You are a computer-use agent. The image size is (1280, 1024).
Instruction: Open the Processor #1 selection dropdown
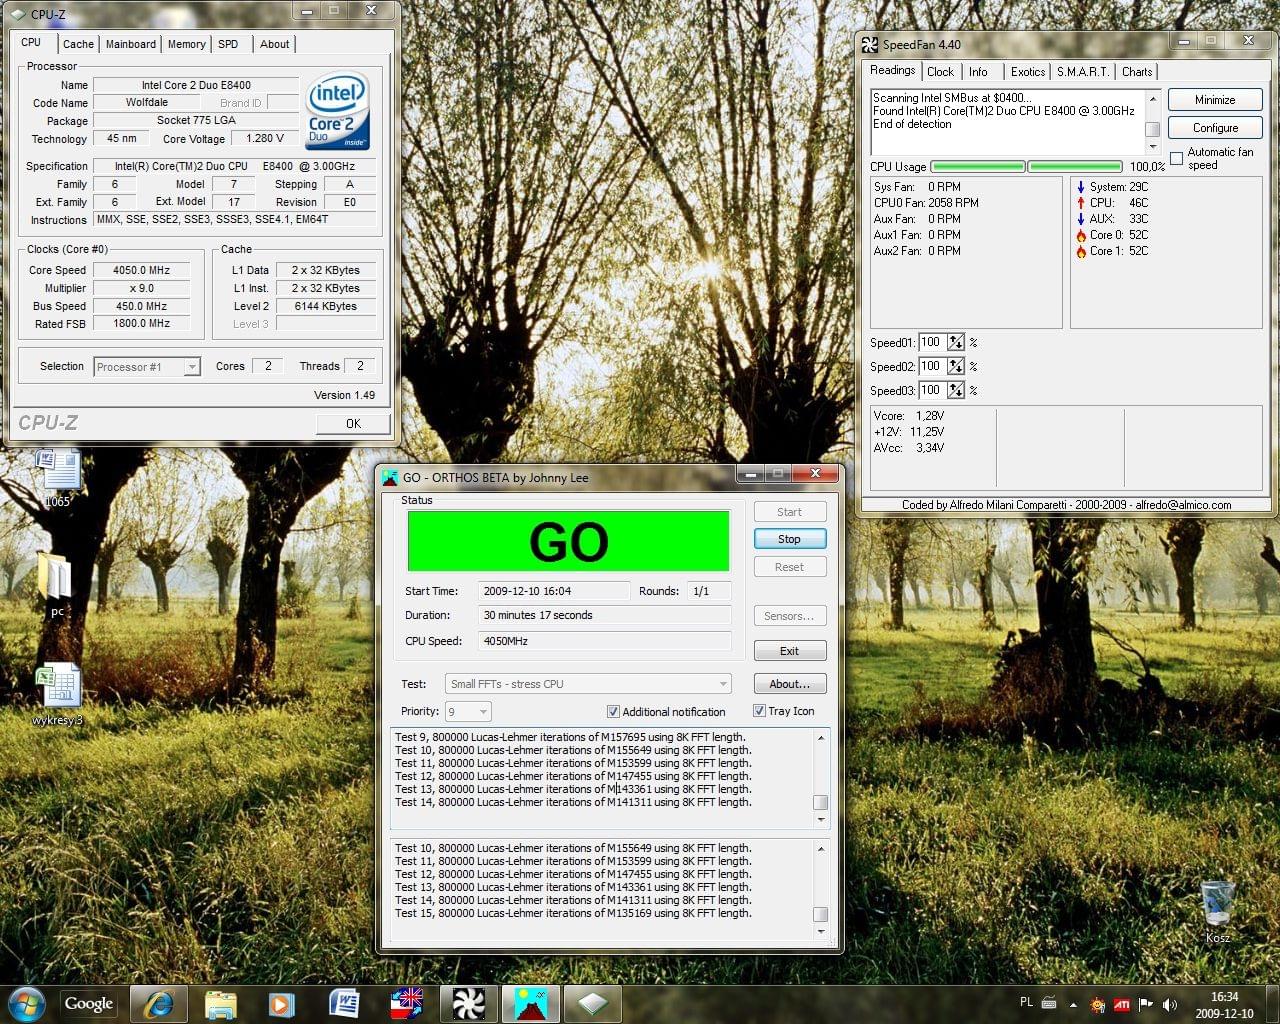tap(147, 367)
